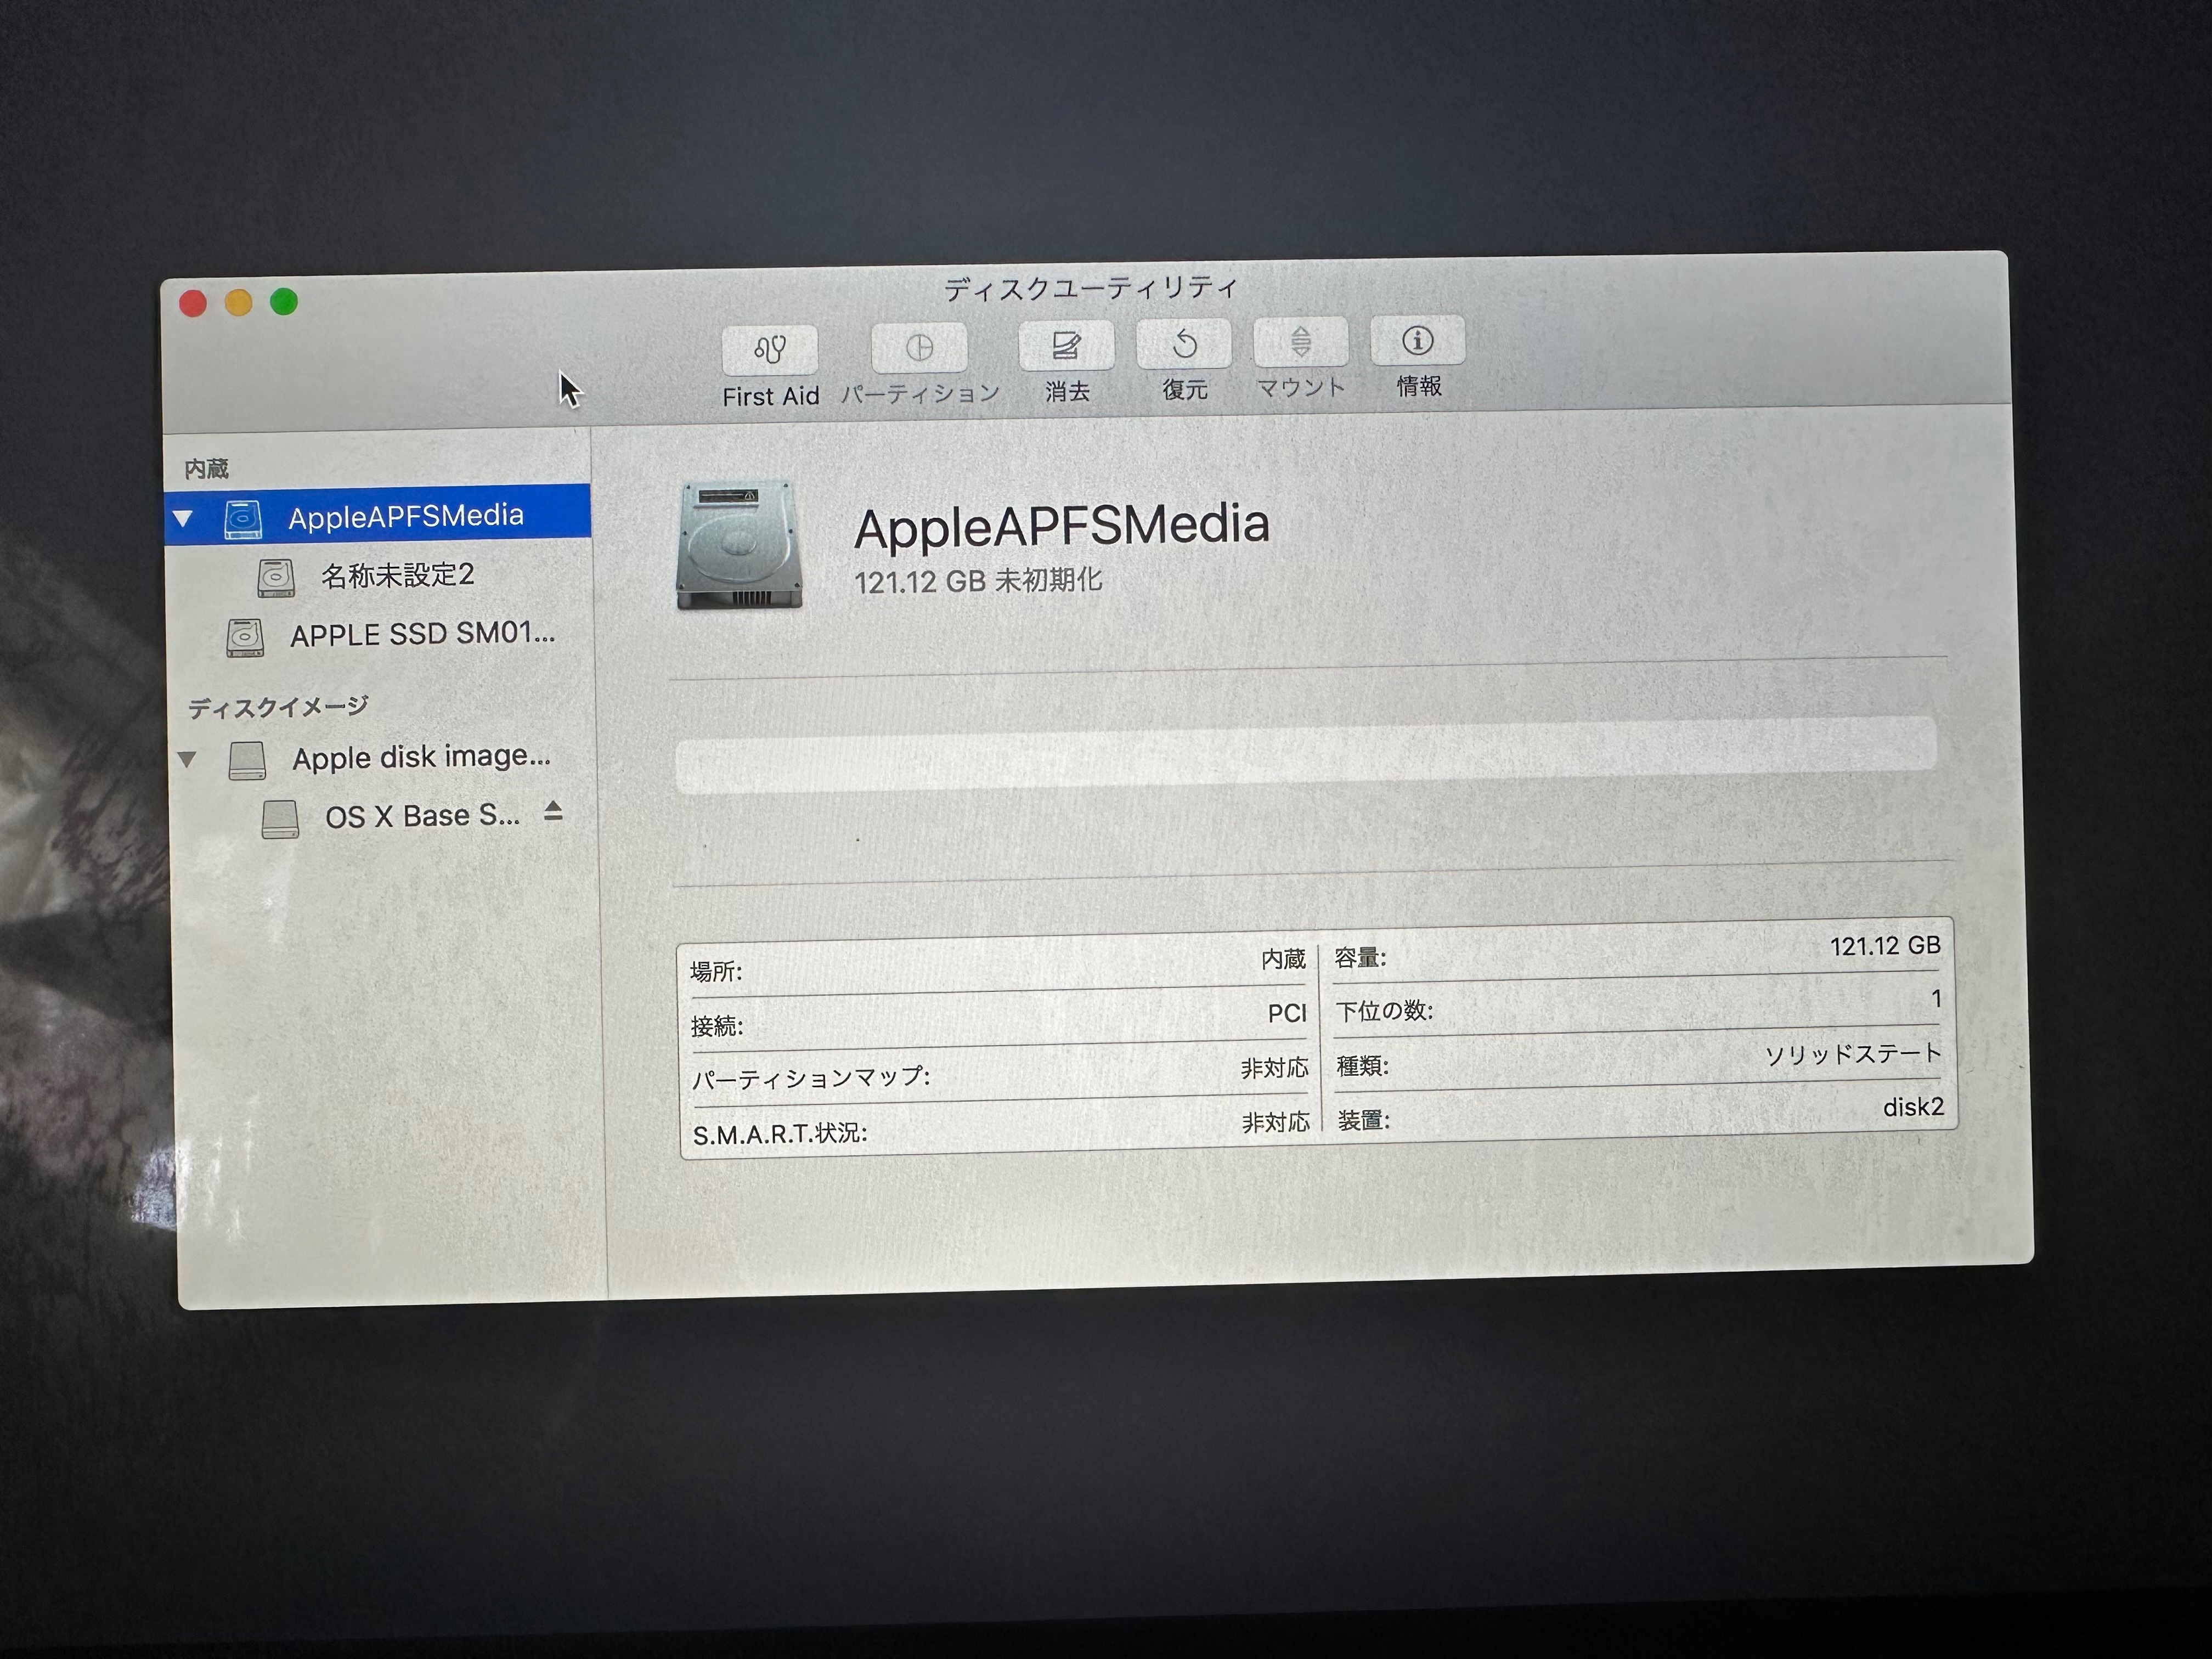Image resolution: width=2212 pixels, height=1659 pixels.
Task: Select the OS X Base S... volume
Action: point(421,816)
